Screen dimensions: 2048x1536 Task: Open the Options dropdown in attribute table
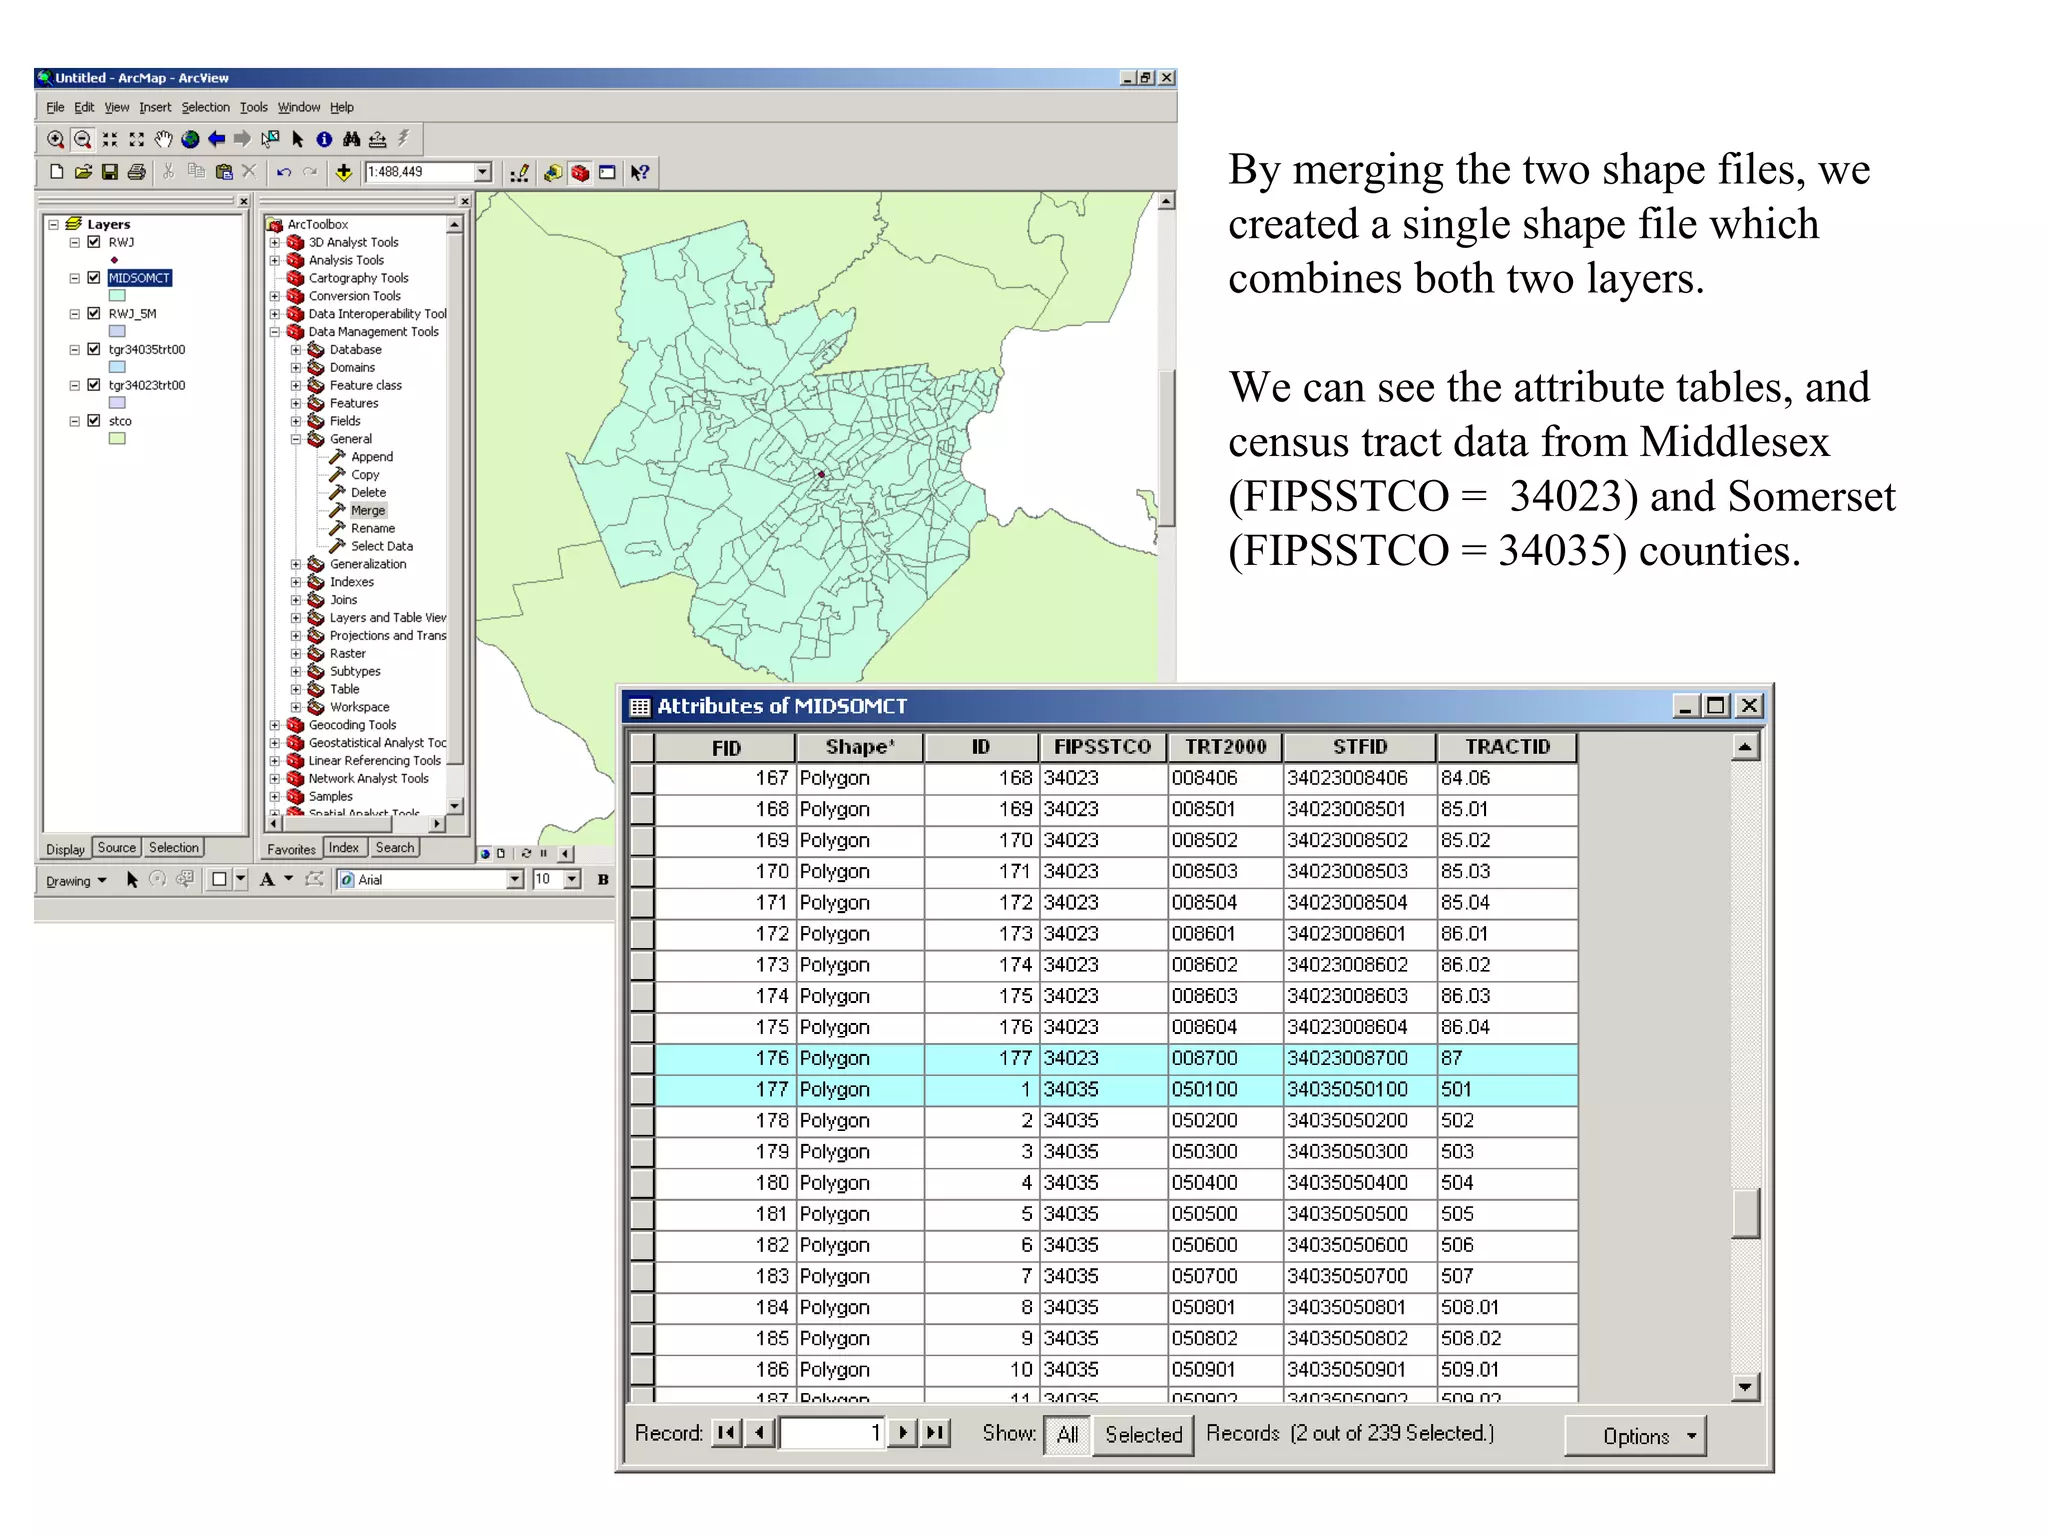point(1636,1436)
